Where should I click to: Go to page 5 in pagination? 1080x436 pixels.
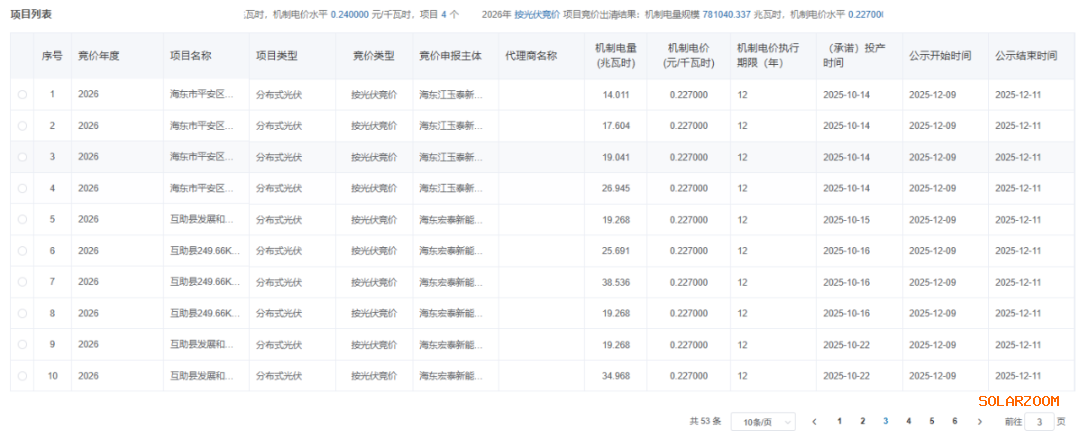point(931,421)
